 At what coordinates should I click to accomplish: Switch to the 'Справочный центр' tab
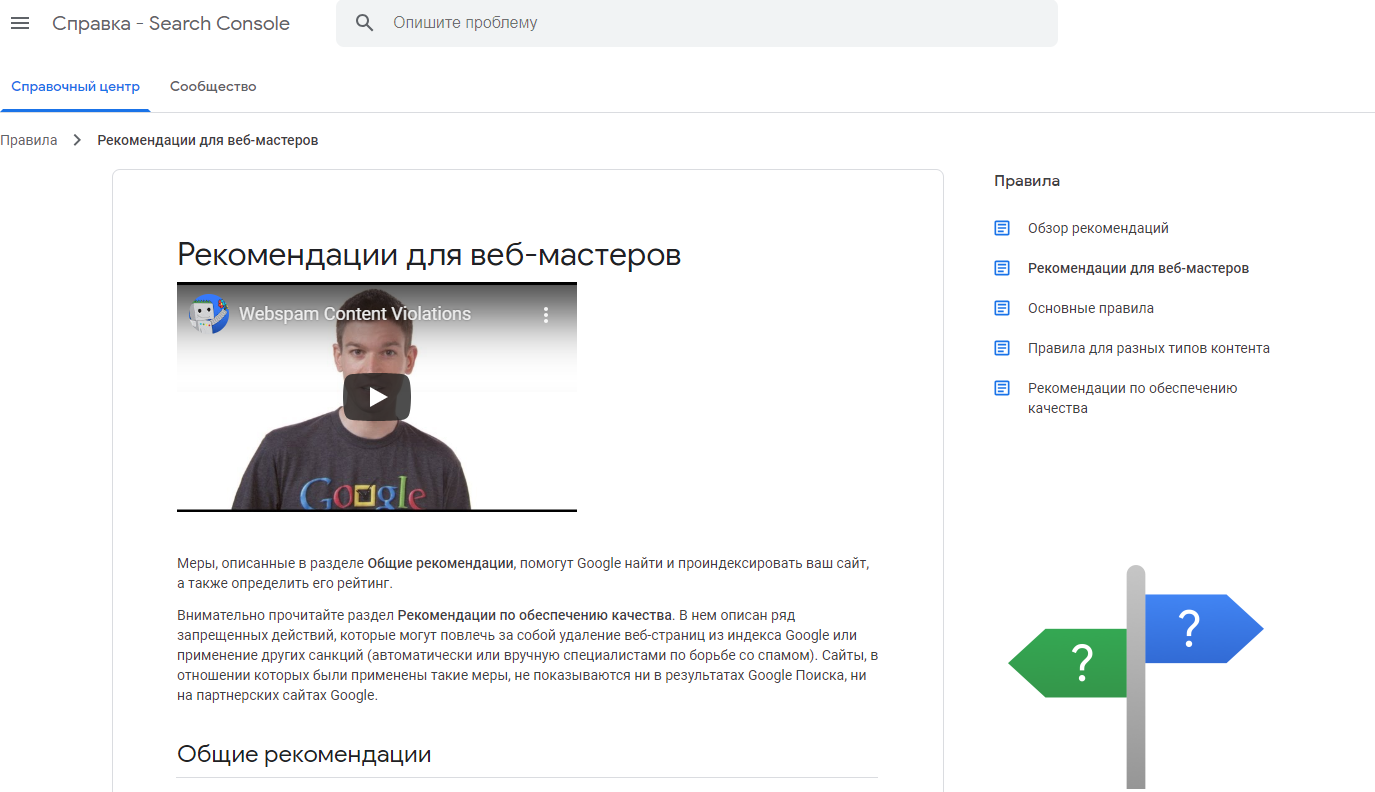(76, 87)
